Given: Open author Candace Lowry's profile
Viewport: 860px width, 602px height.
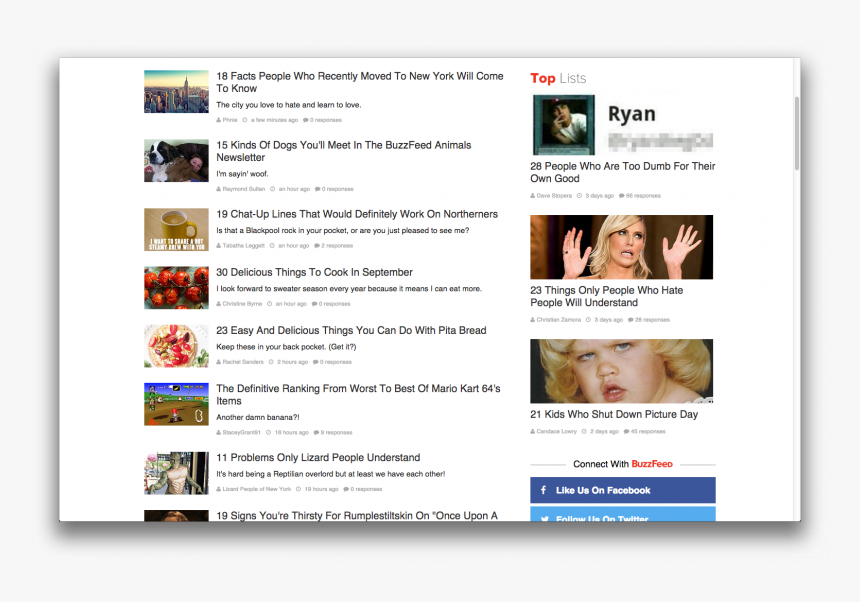Looking at the screenshot, I should tap(557, 431).
